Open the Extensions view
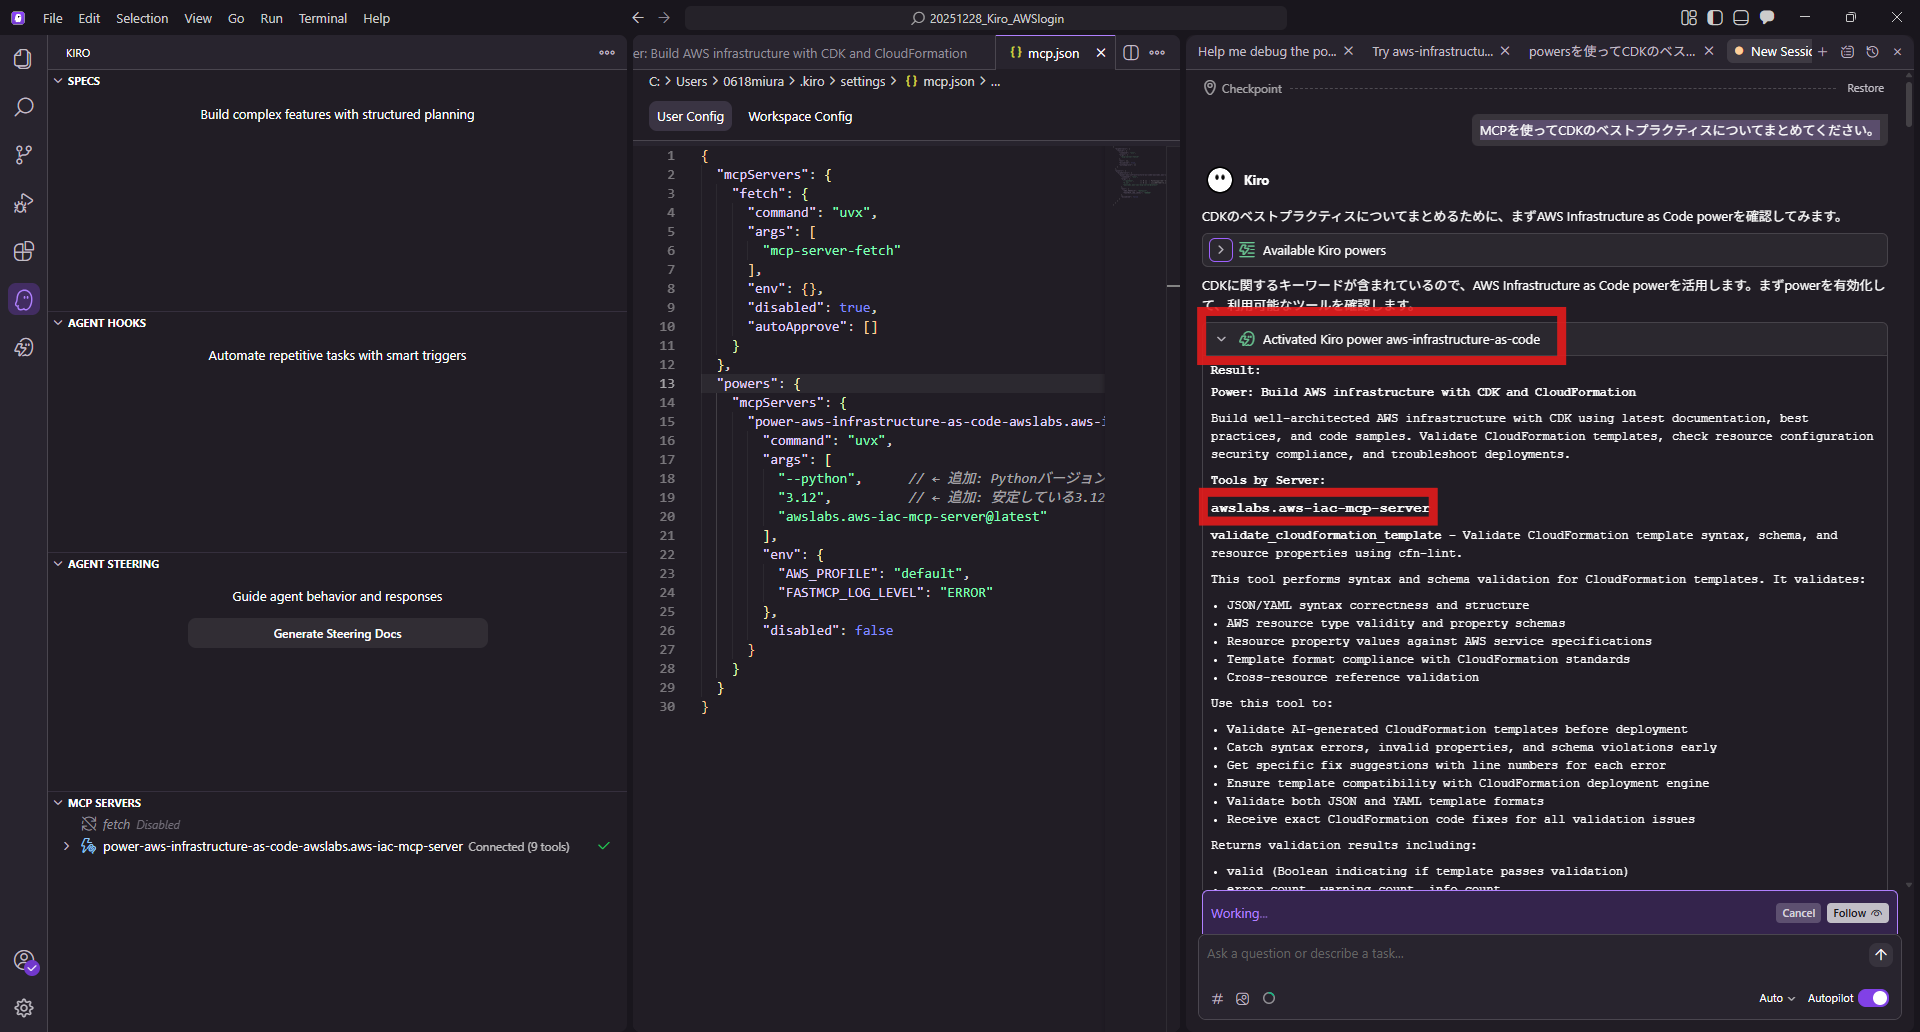1920x1032 pixels. tap(23, 251)
